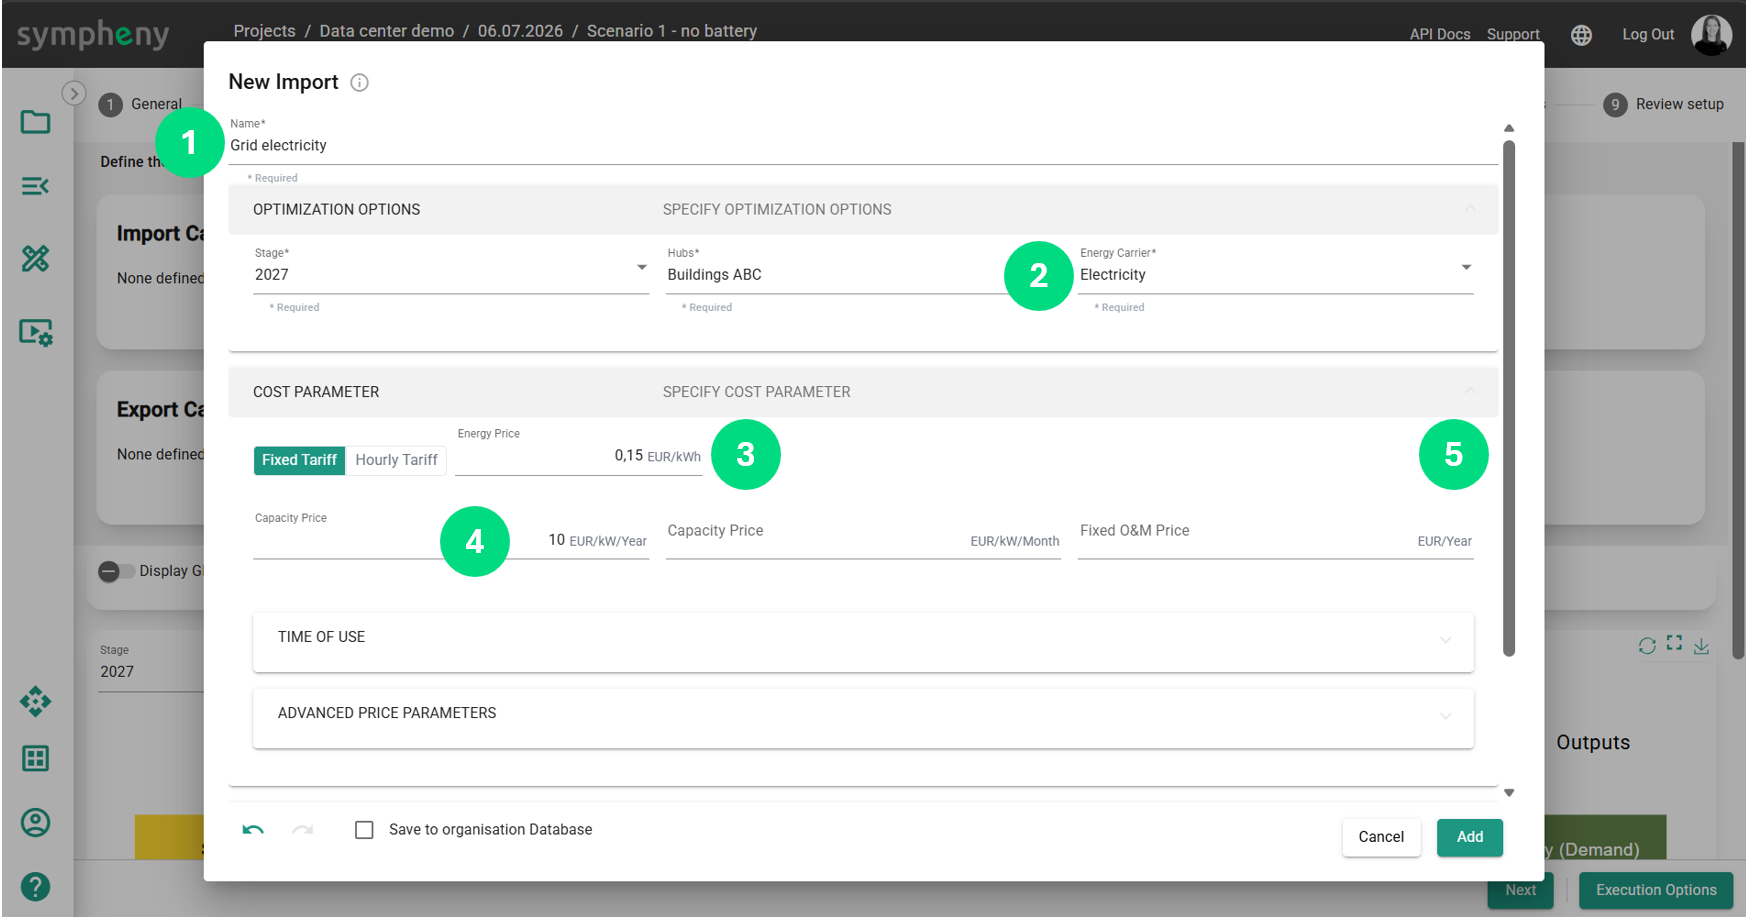Click the dialog scroll-up arrow
Viewport: 1746px width, 917px height.
[x=1508, y=128]
